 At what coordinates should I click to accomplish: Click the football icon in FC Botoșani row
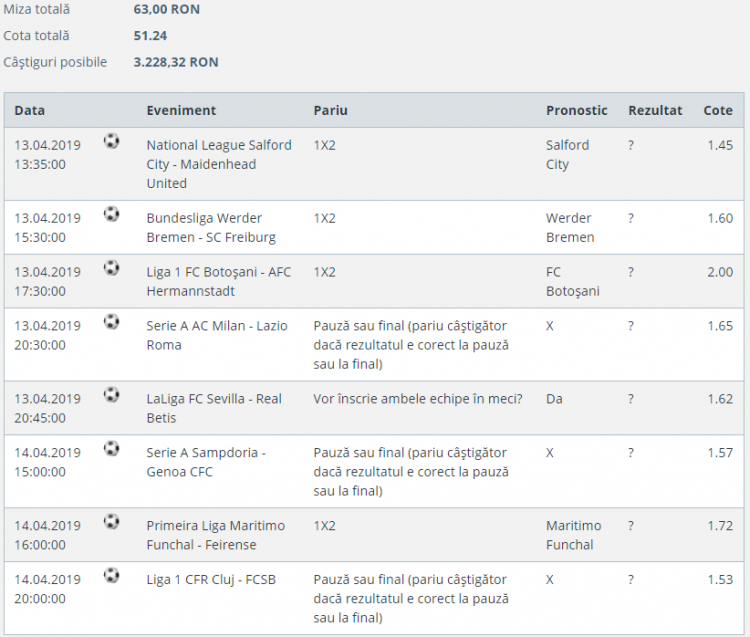(x=111, y=268)
